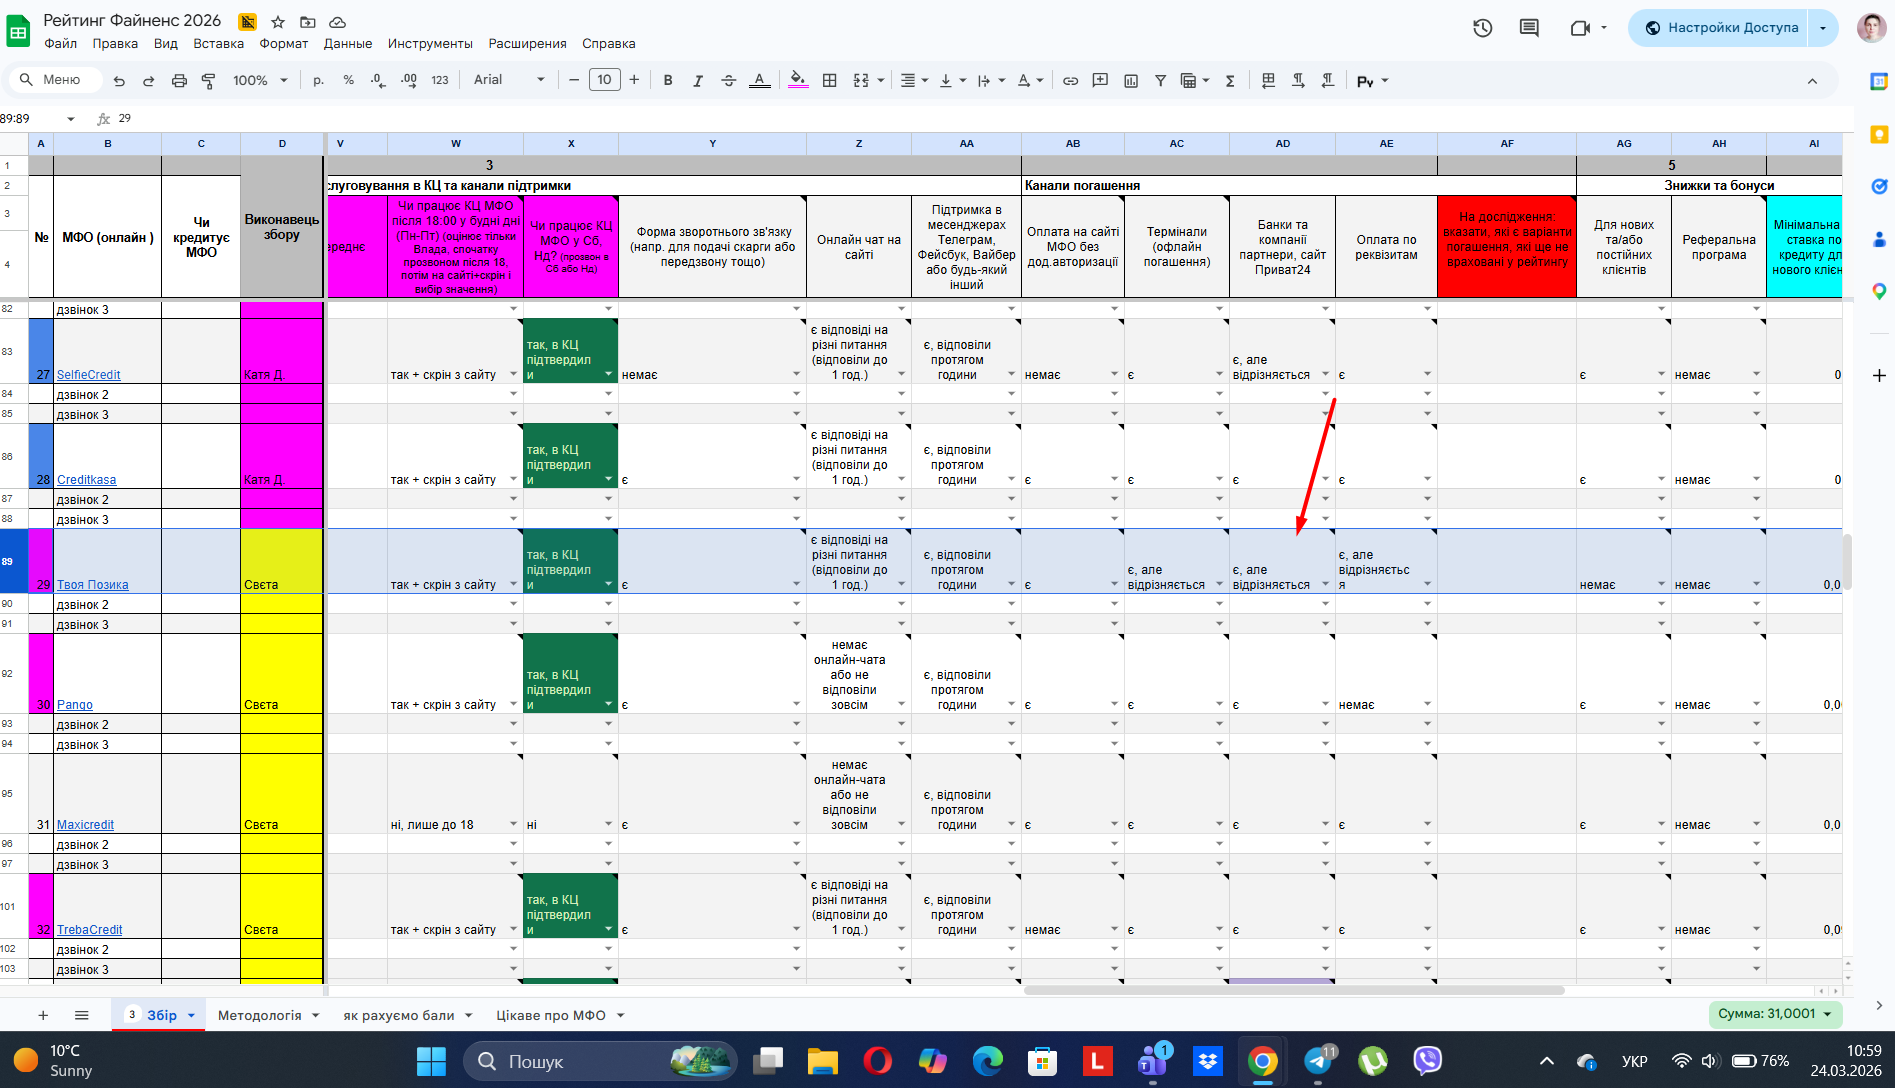This screenshot has height=1088, width=1895.
Task: Toggle bold formatting
Action: tap(668, 81)
